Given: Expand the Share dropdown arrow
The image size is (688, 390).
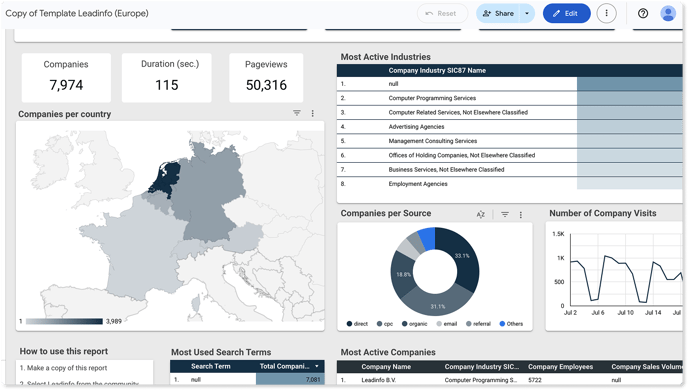Looking at the screenshot, I should (527, 14).
